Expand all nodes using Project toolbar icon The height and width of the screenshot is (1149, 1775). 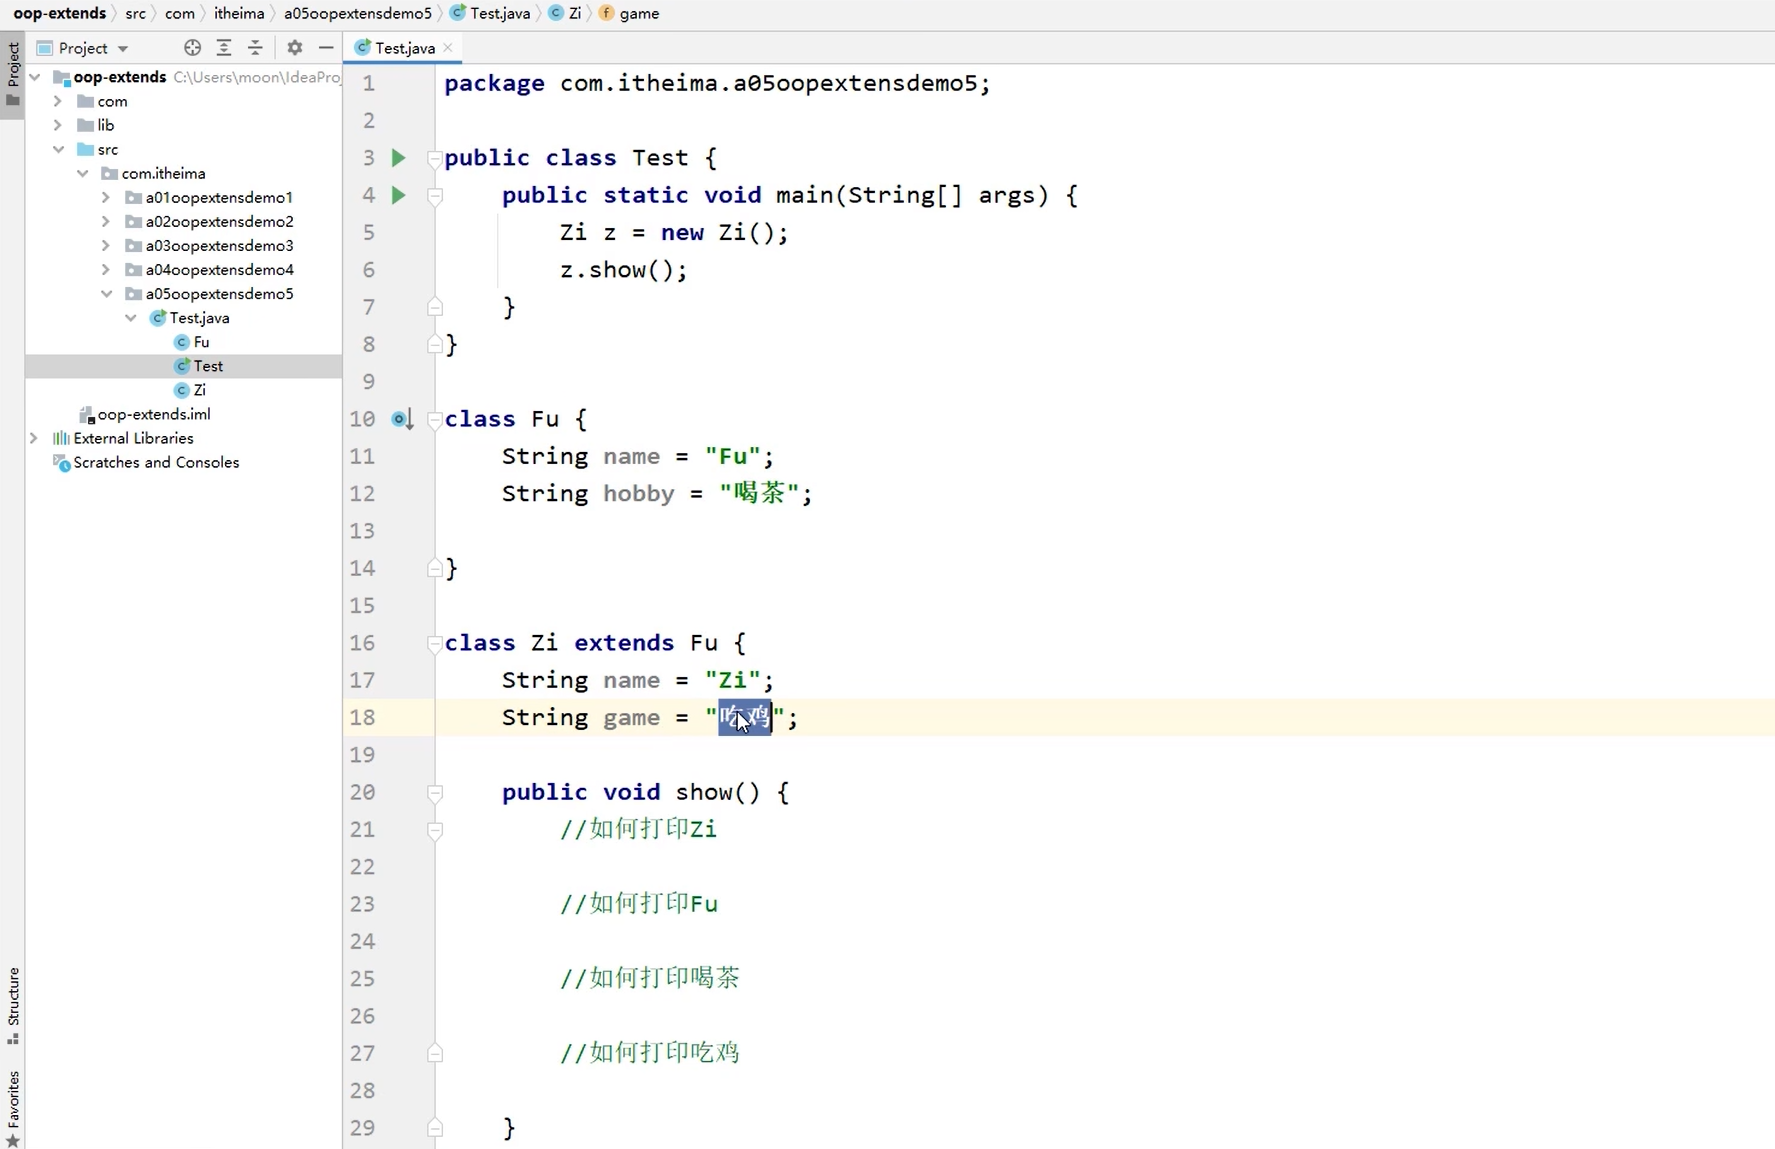click(x=224, y=47)
